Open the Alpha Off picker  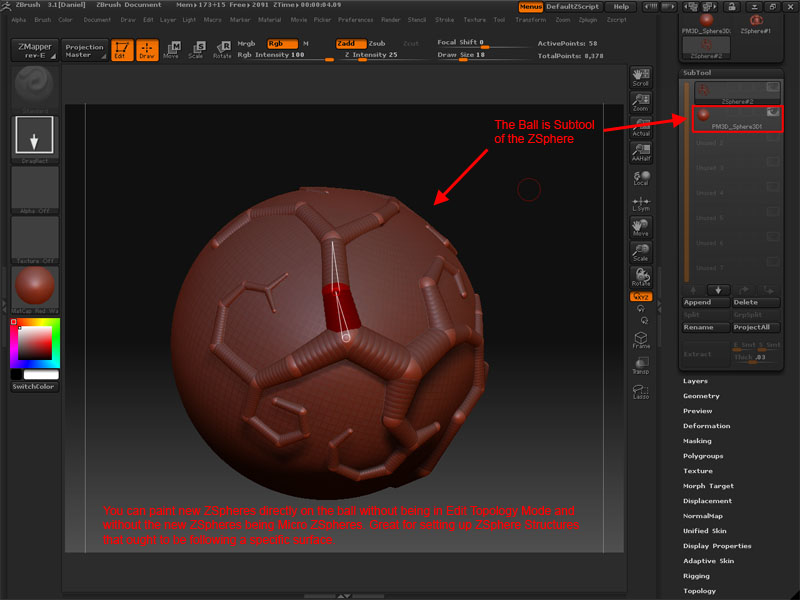pos(35,190)
